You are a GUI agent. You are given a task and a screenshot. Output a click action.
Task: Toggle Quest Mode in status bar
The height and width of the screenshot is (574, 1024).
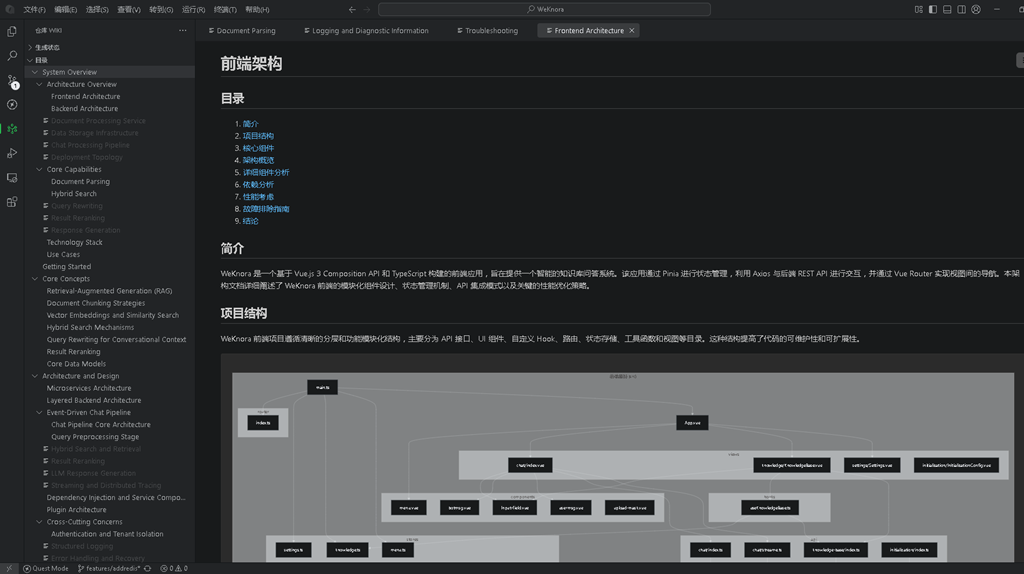coord(46,568)
